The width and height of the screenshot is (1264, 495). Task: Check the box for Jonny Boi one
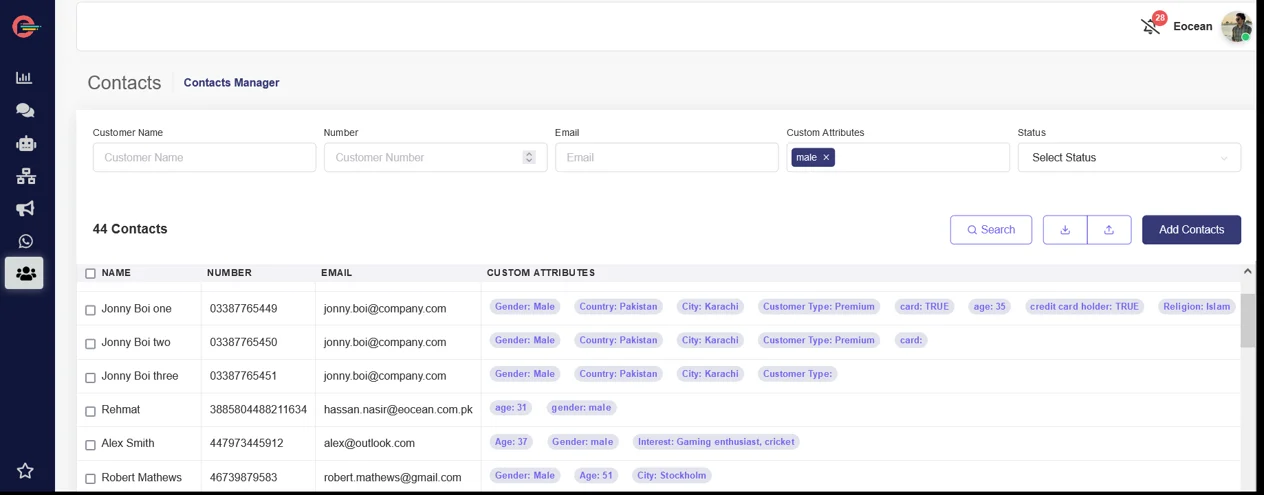click(90, 310)
